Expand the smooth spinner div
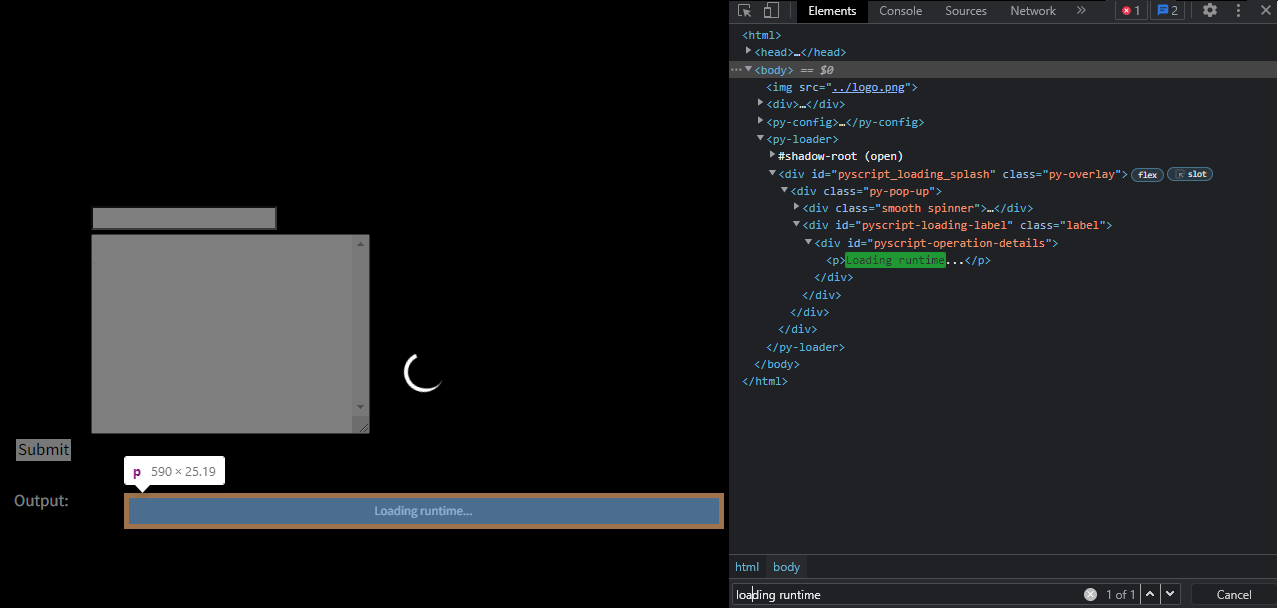Image resolution: width=1278 pixels, height=608 pixels. coord(796,207)
